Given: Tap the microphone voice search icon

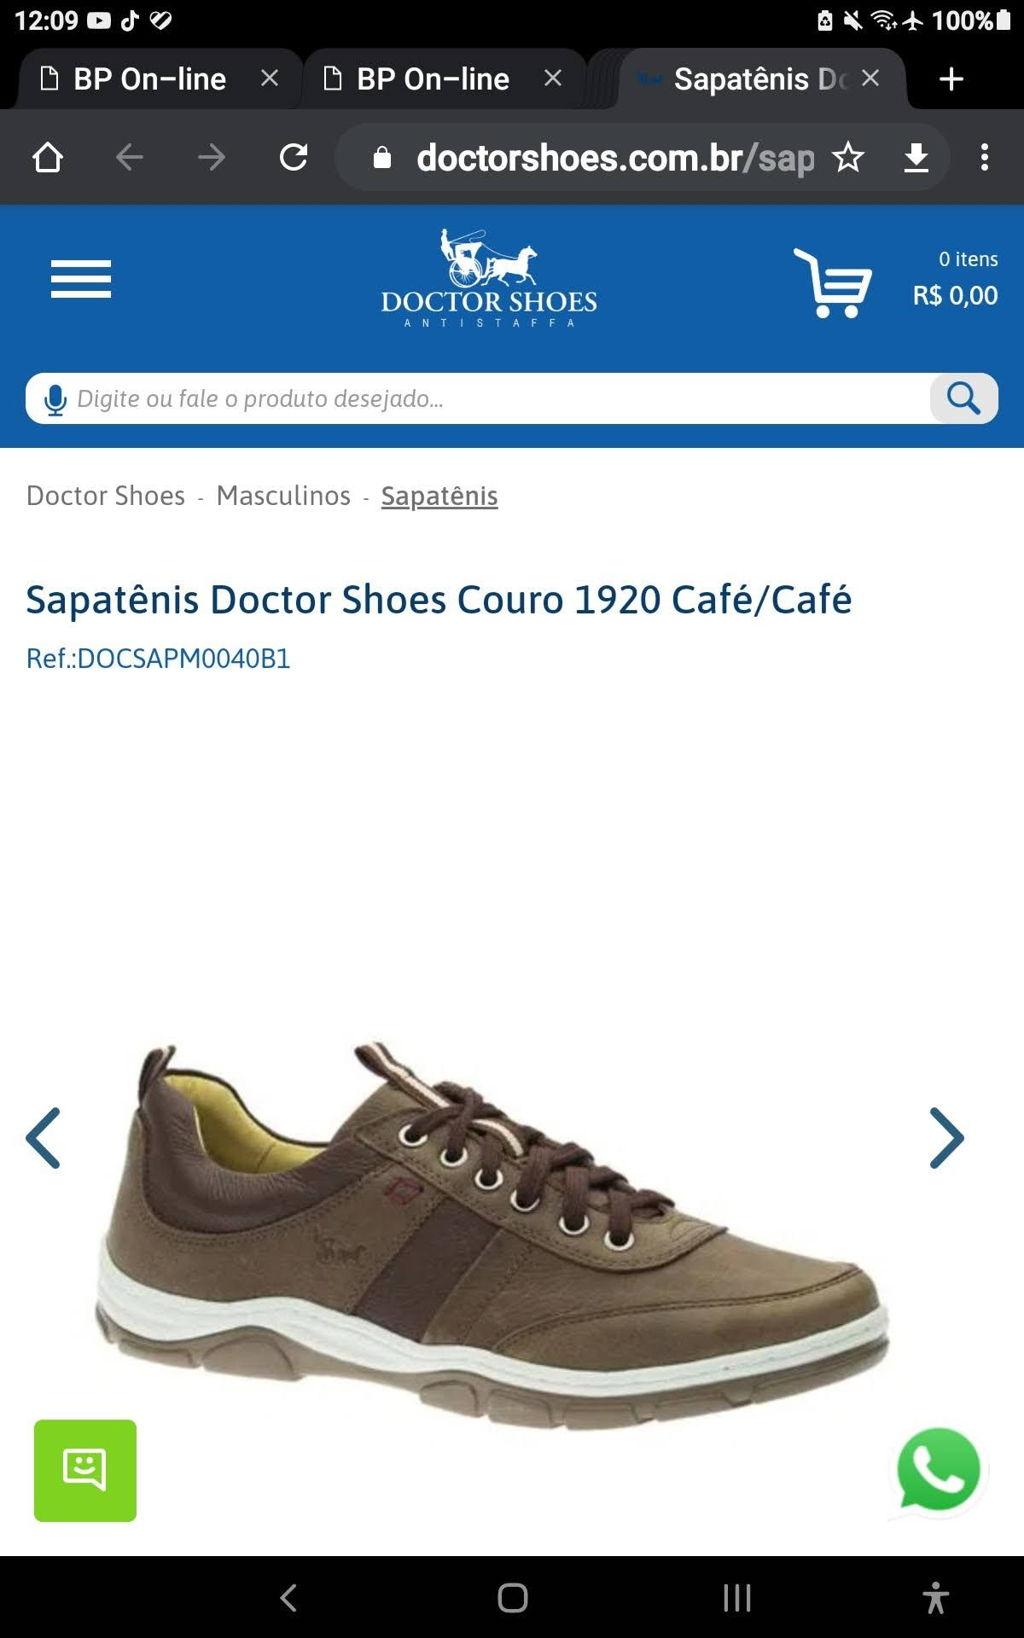Looking at the screenshot, I should click(55, 400).
